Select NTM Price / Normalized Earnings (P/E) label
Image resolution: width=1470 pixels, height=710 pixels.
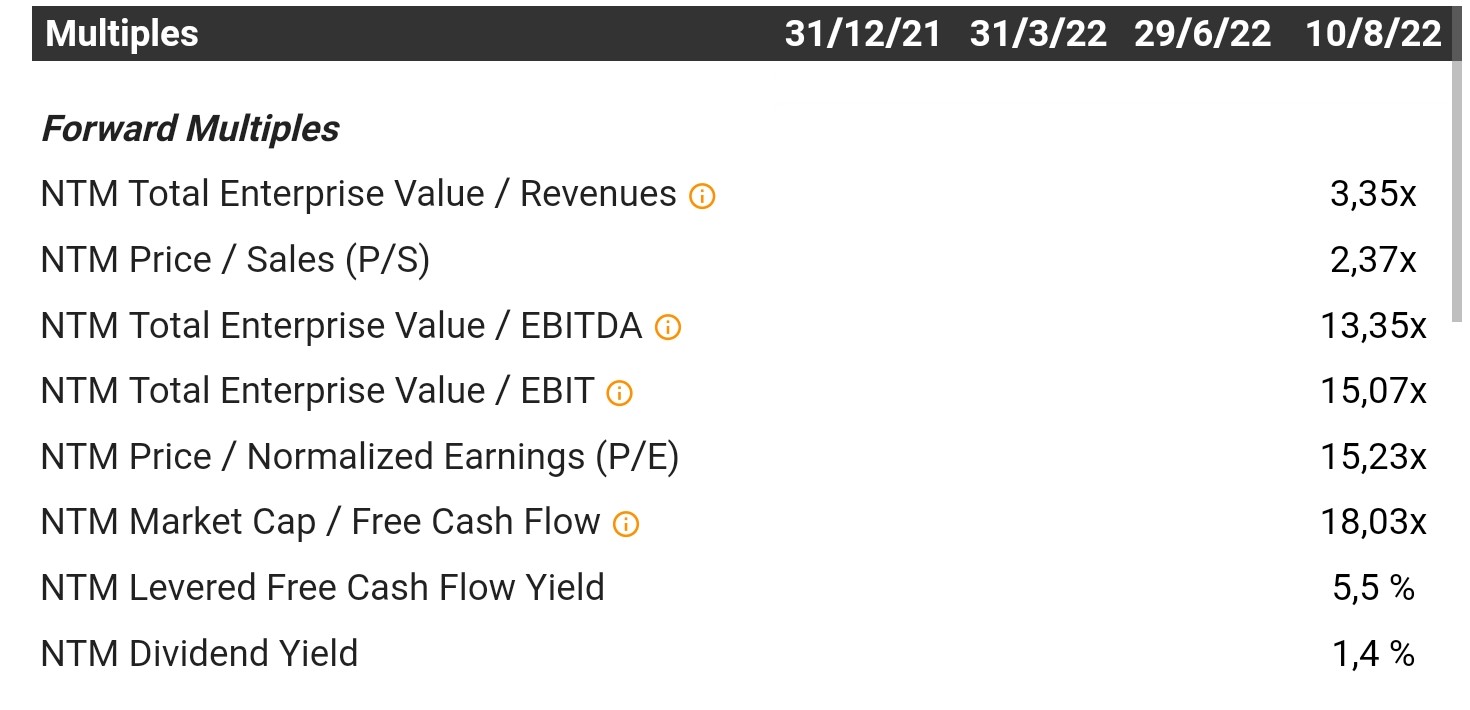(360, 457)
